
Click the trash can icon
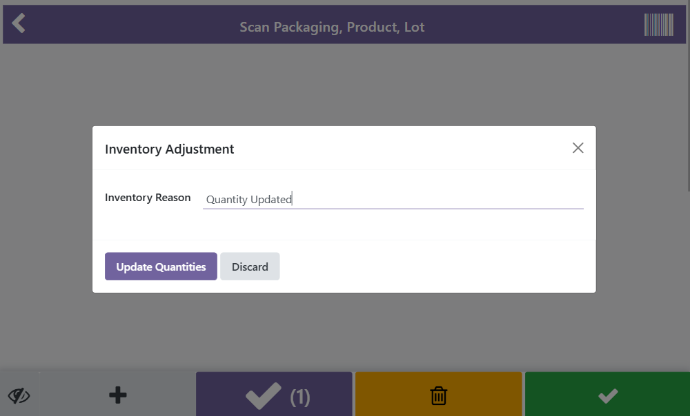click(438, 396)
